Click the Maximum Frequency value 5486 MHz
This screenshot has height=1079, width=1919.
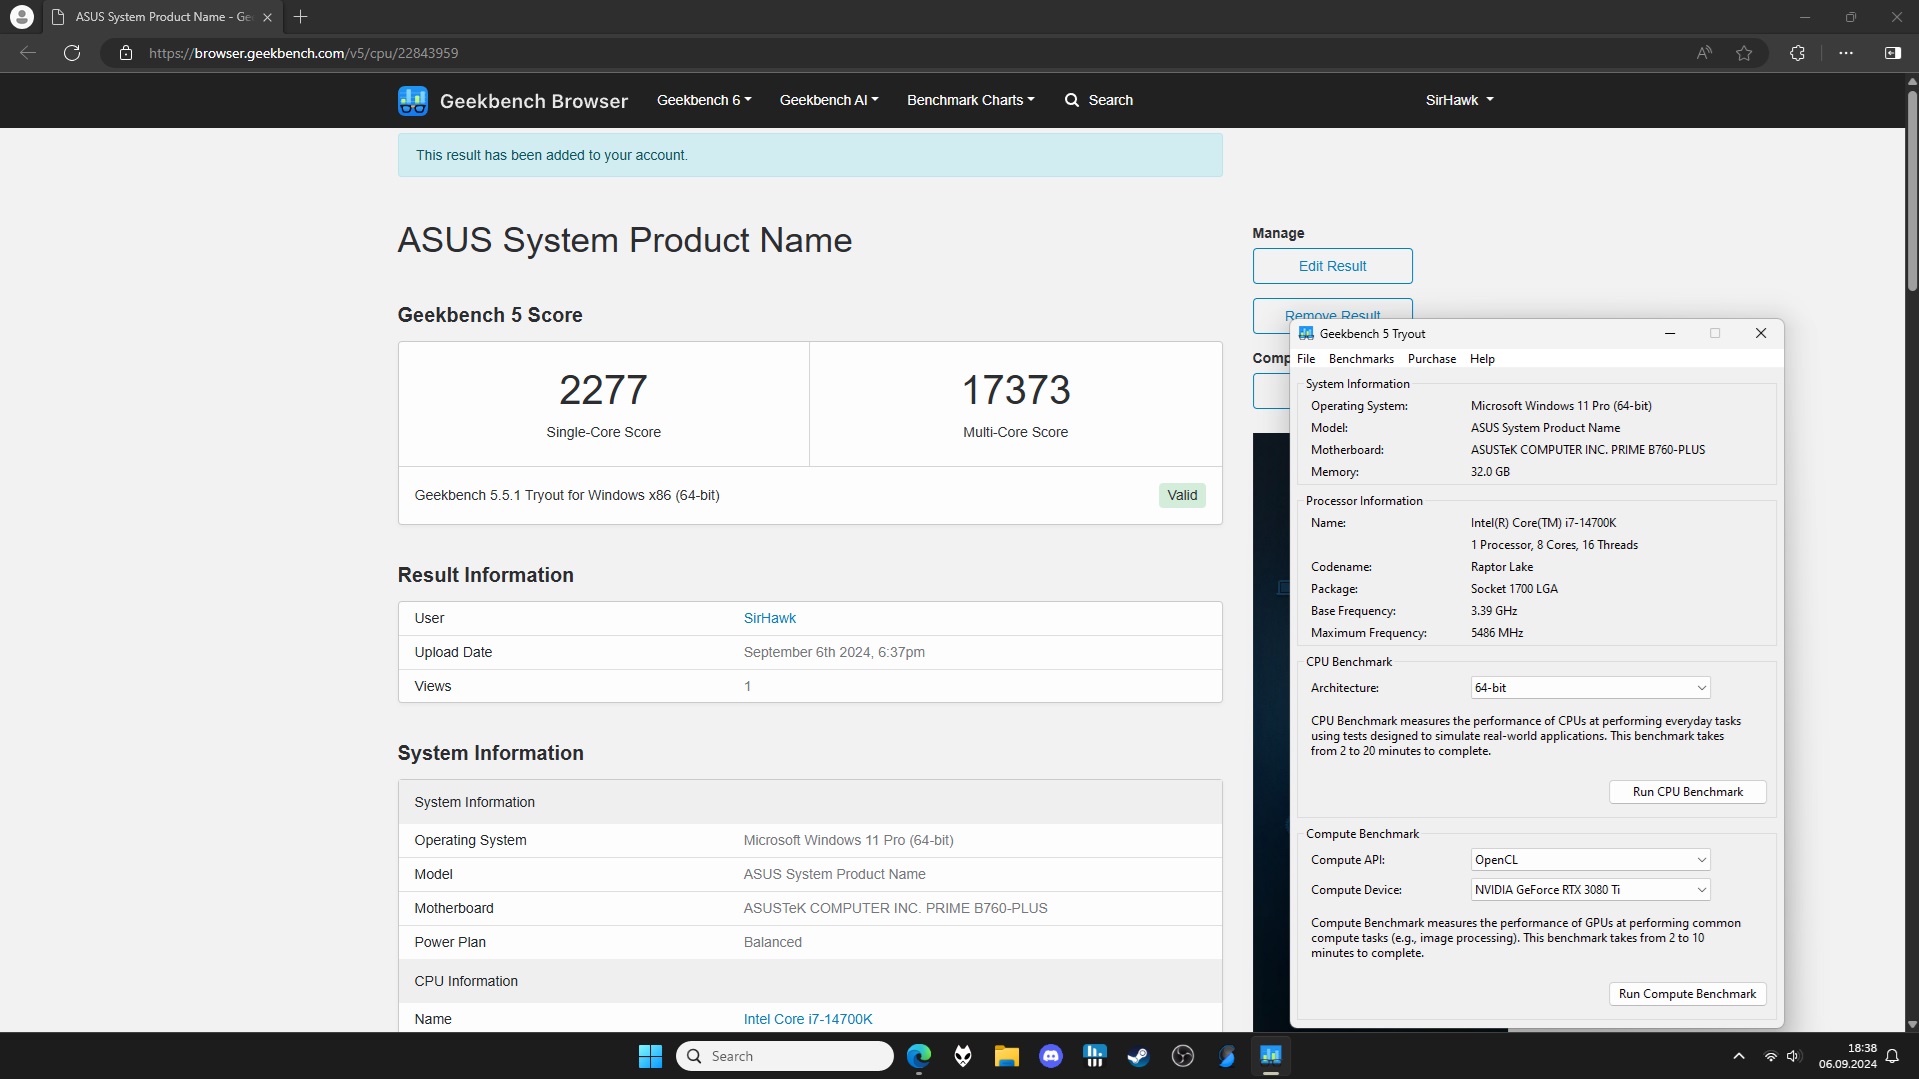(1497, 633)
